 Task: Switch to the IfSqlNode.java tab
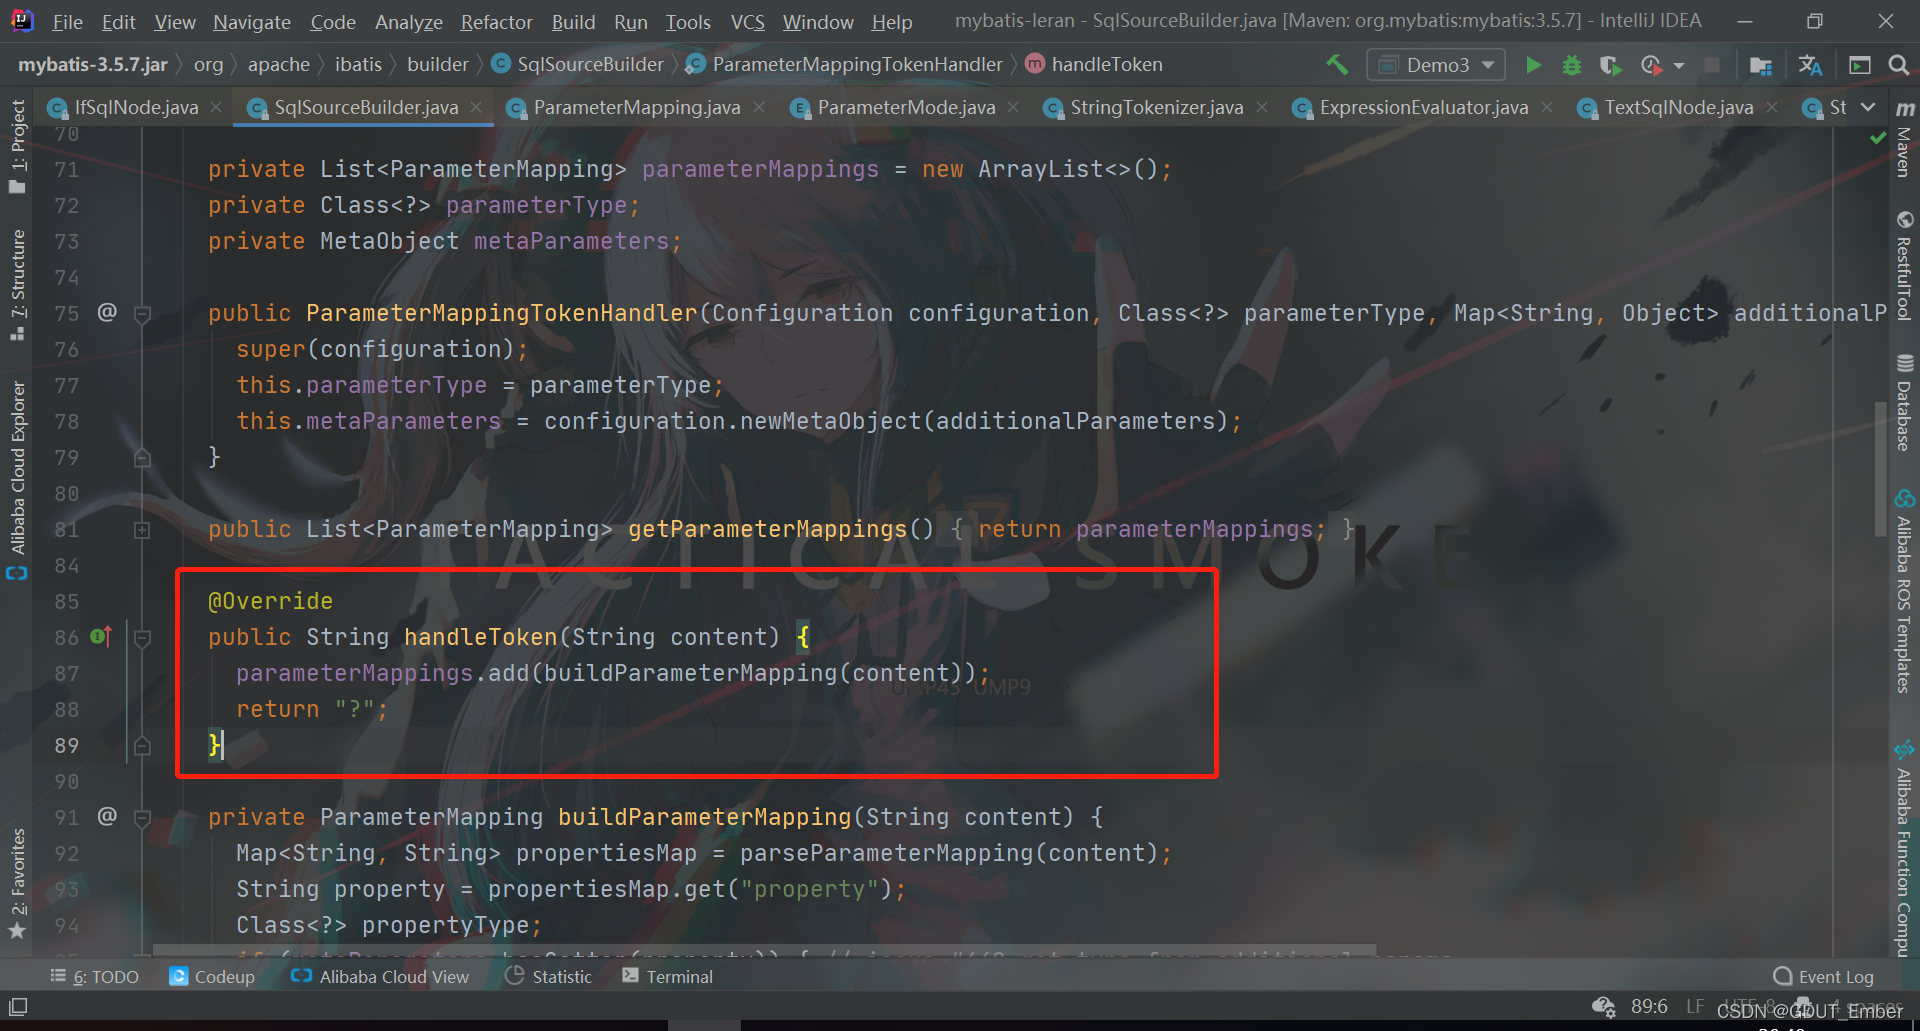click(x=136, y=107)
